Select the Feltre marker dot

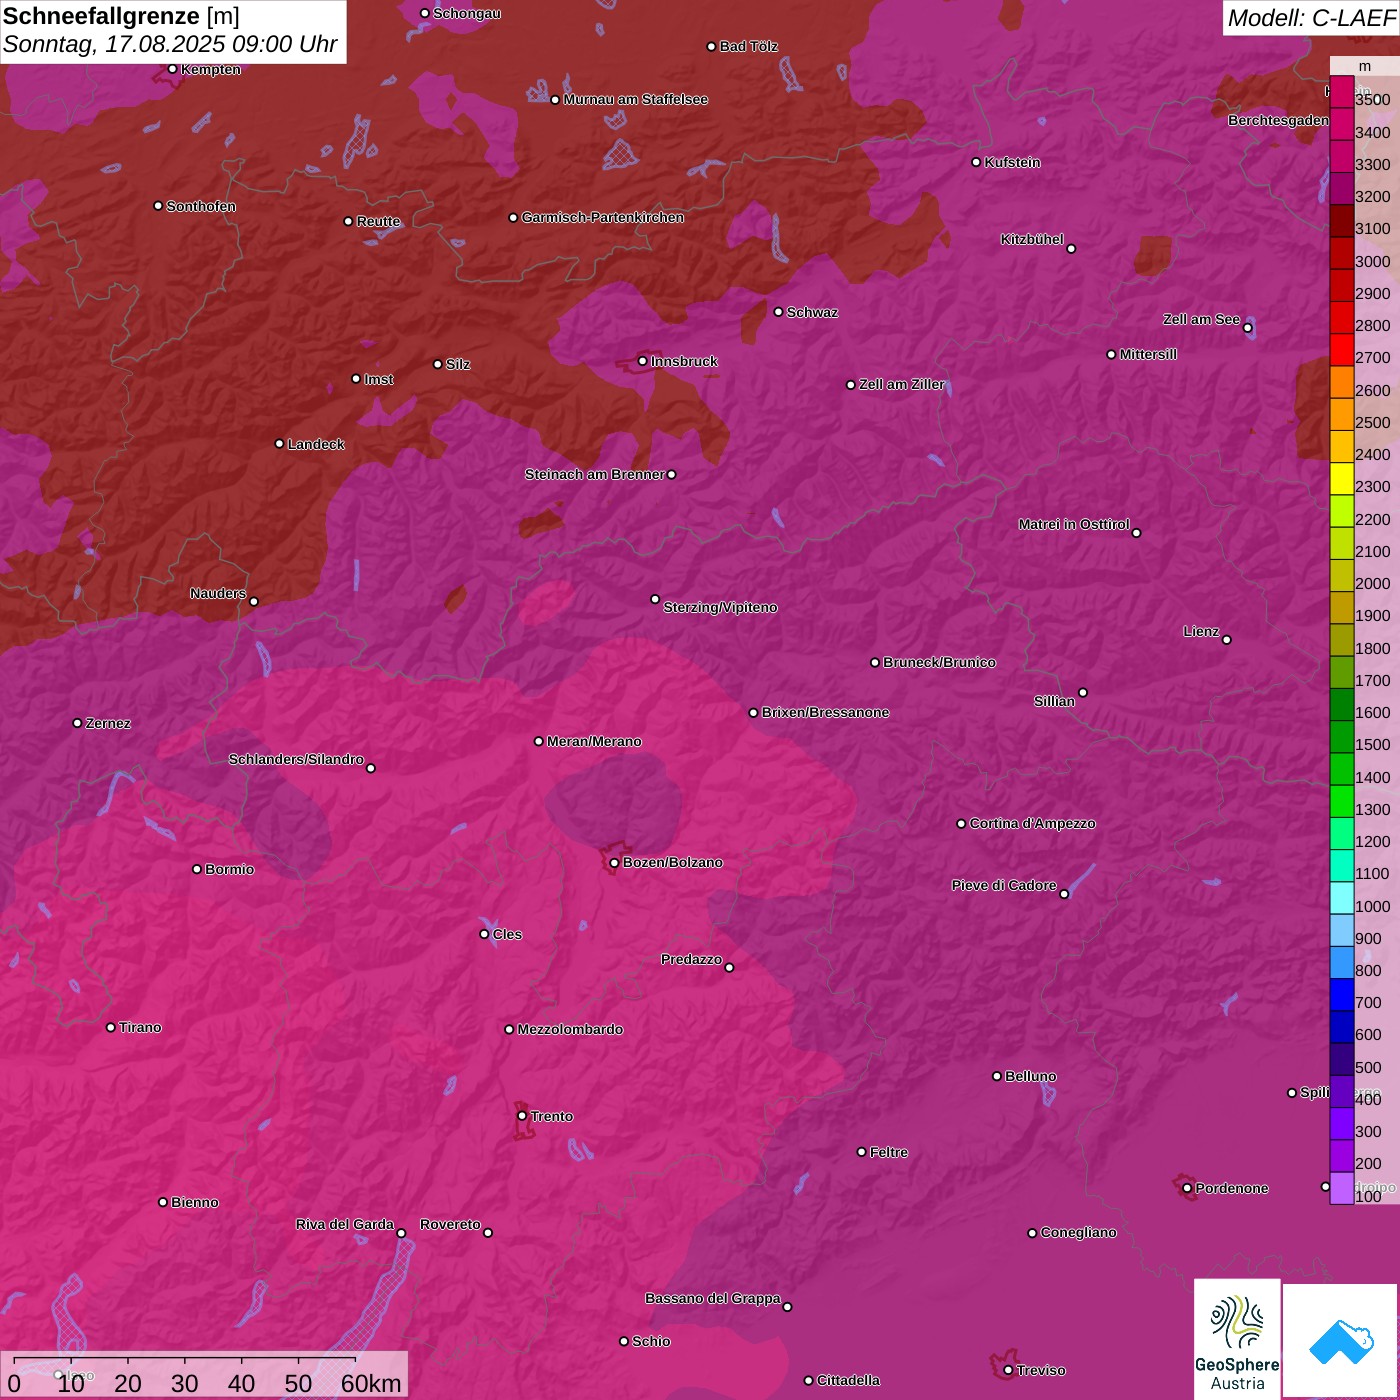click(x=862, y=1152)
